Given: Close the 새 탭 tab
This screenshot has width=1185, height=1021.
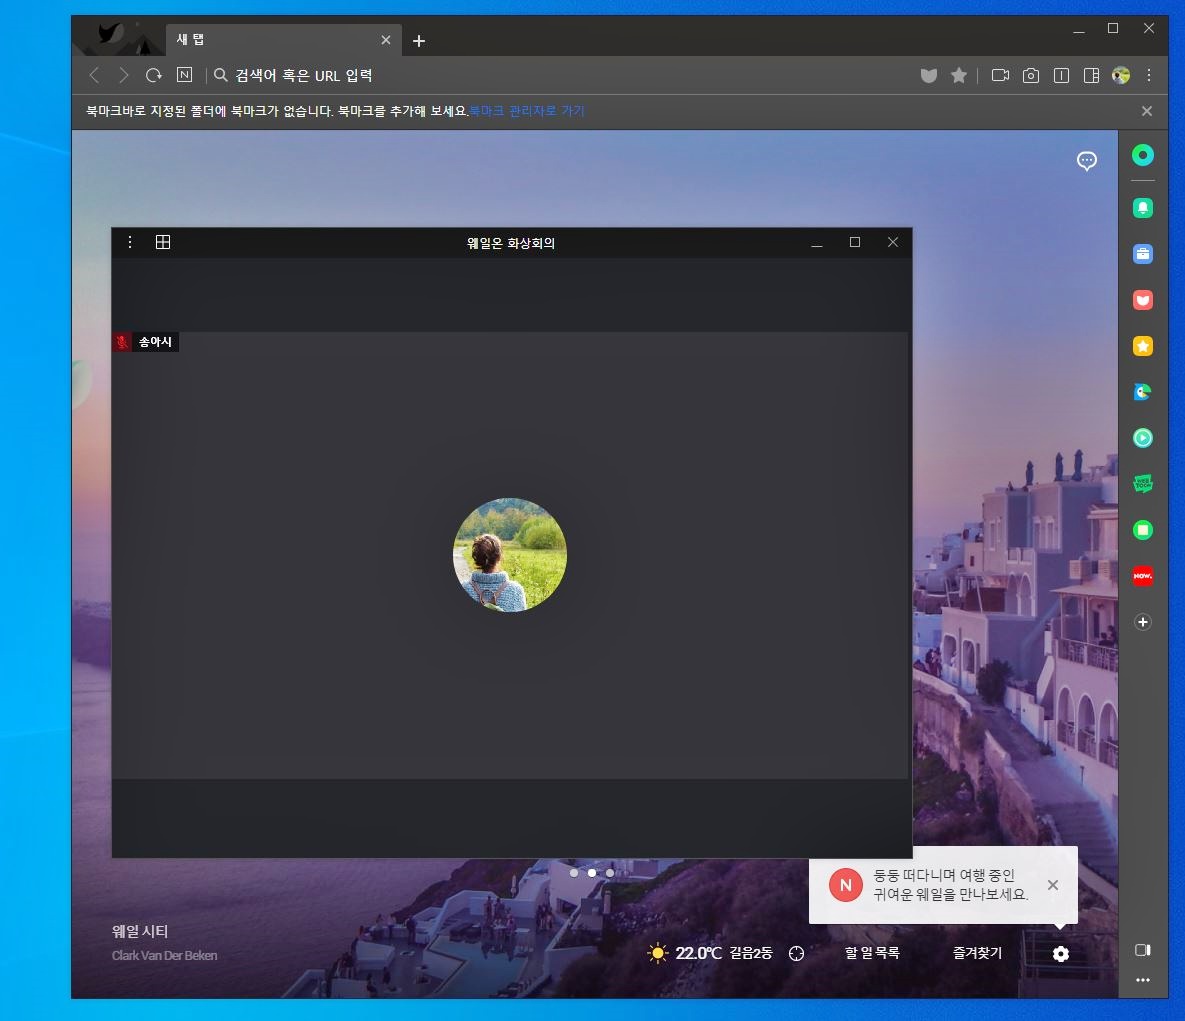Looking at the screenshot, I should 386,40.
